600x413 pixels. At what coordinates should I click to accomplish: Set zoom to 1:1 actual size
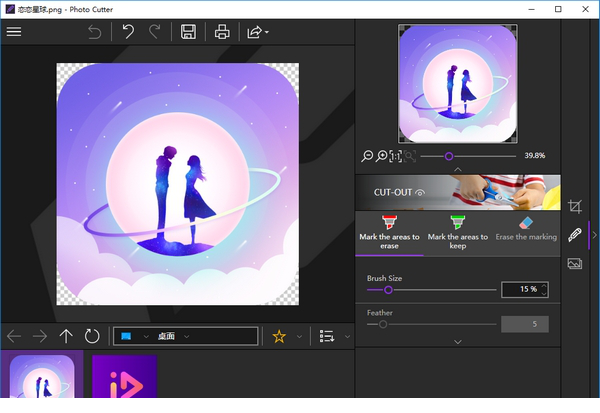pyautogui.click(x=395, y=156)
